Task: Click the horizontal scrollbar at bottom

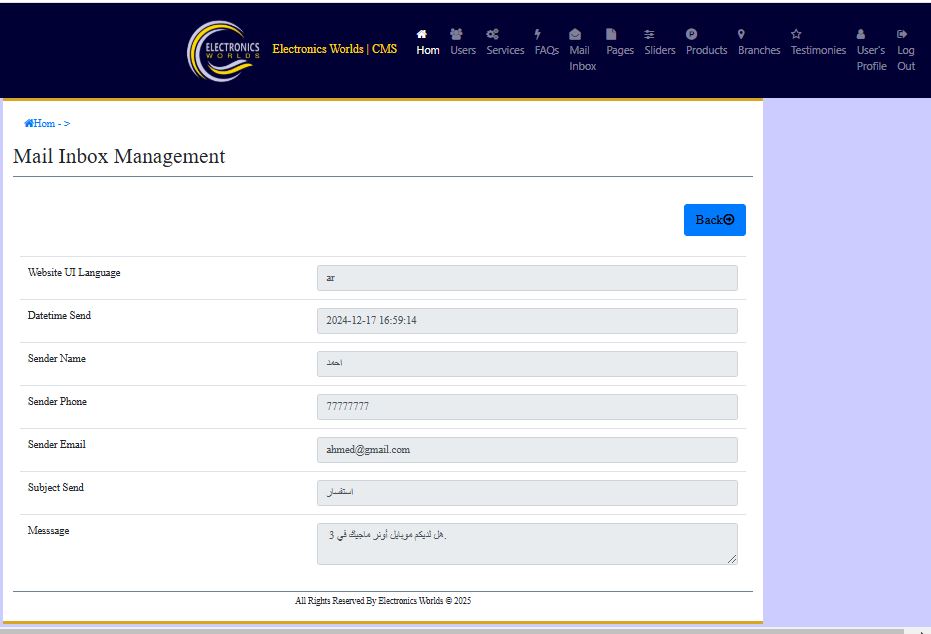Action: [x=451, y=631]
